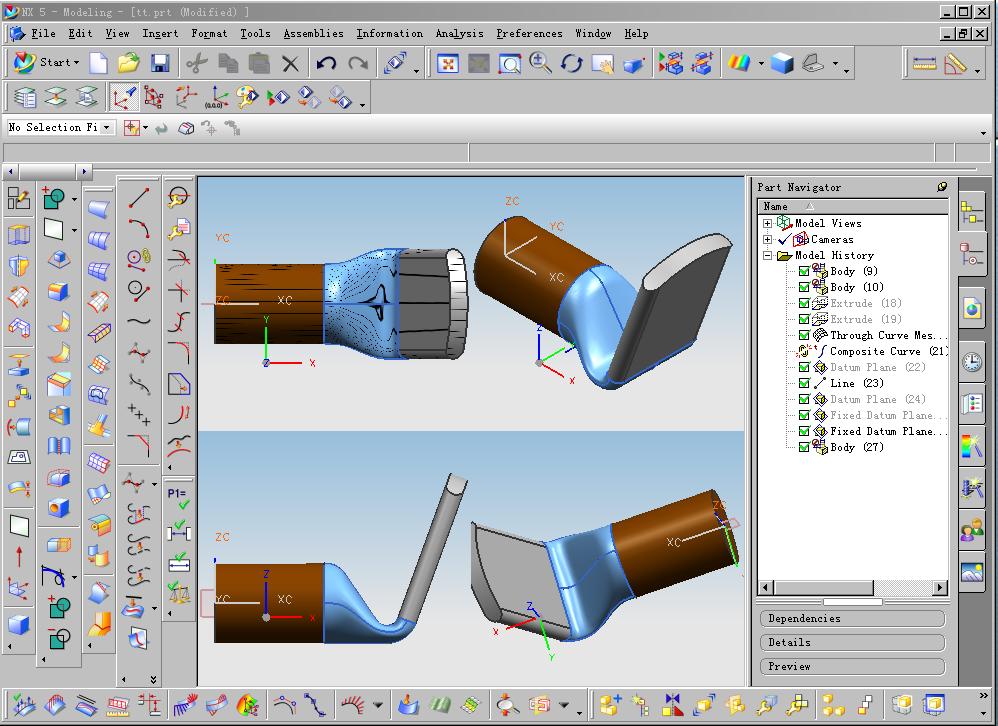998x726 pixels.
Task: Click the Undo arrow icon
Action: pyautogui.click(x=326, y=64)
